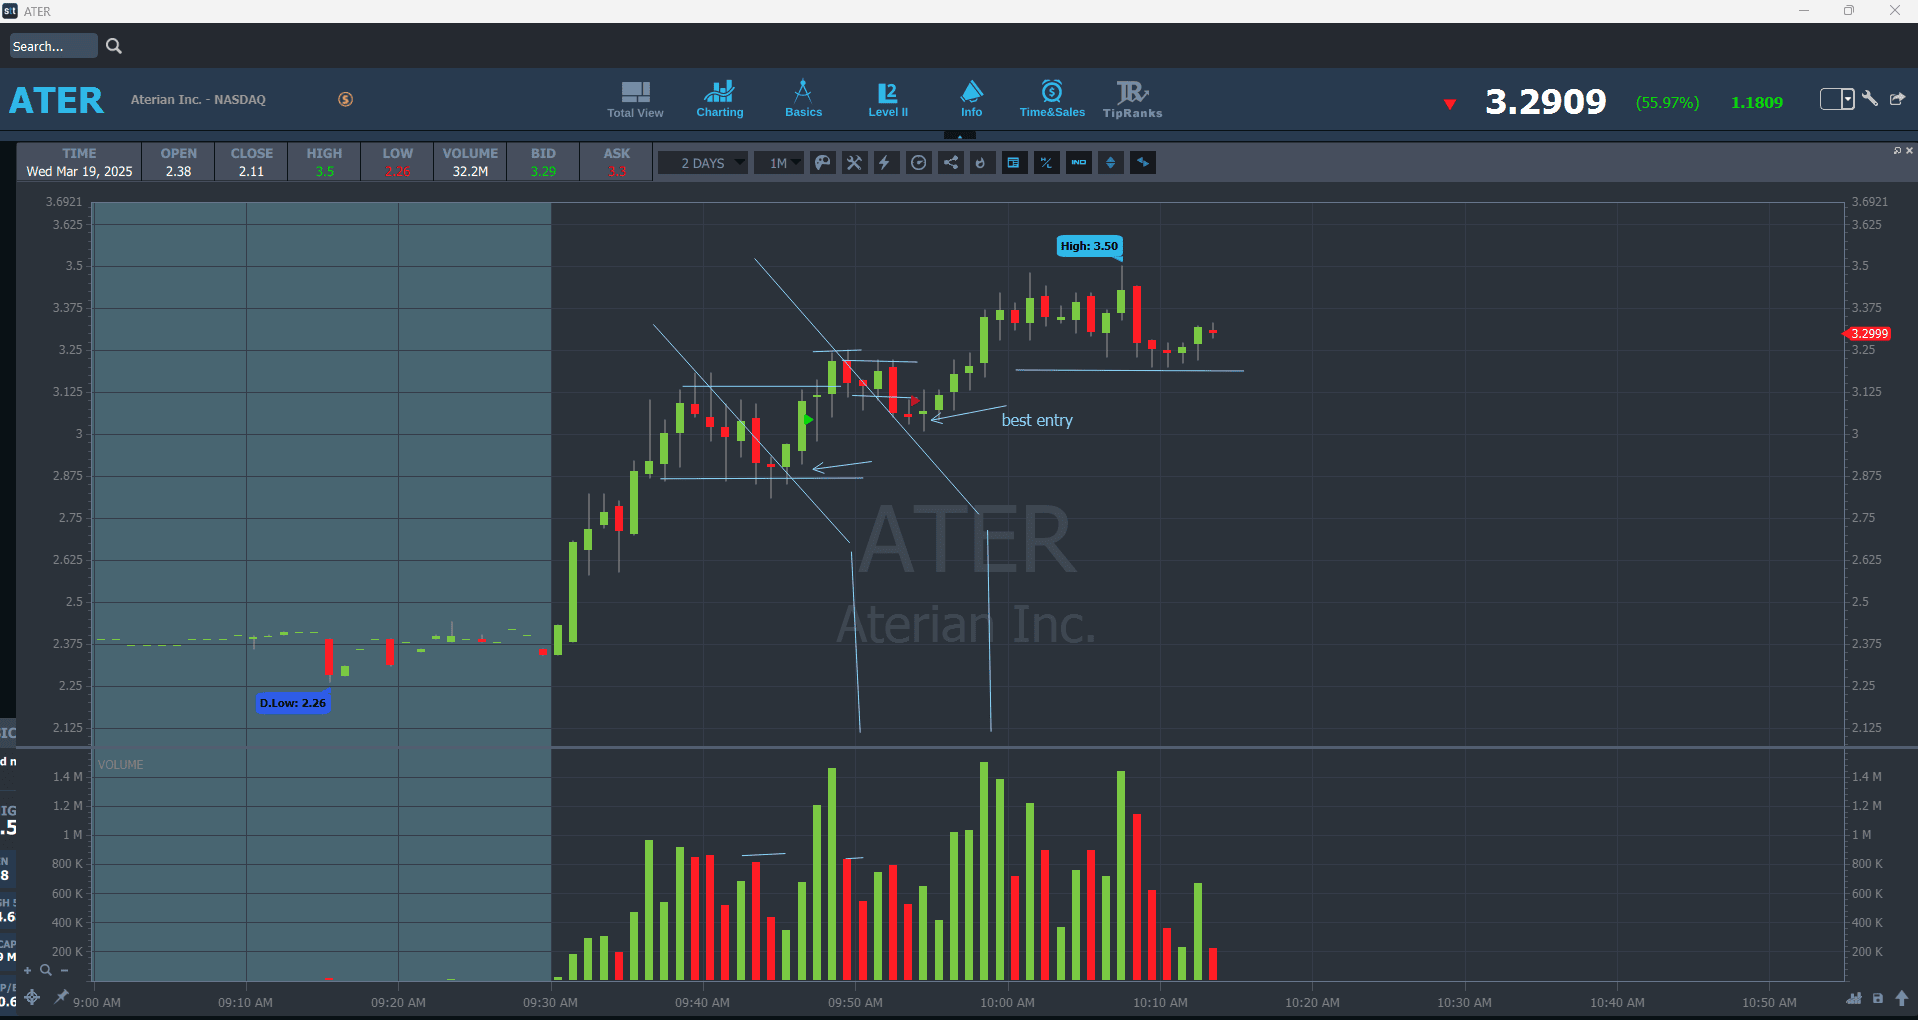Click the search magnifier icon
The height and width of the screenshot is (1020, 1918).
114,46
